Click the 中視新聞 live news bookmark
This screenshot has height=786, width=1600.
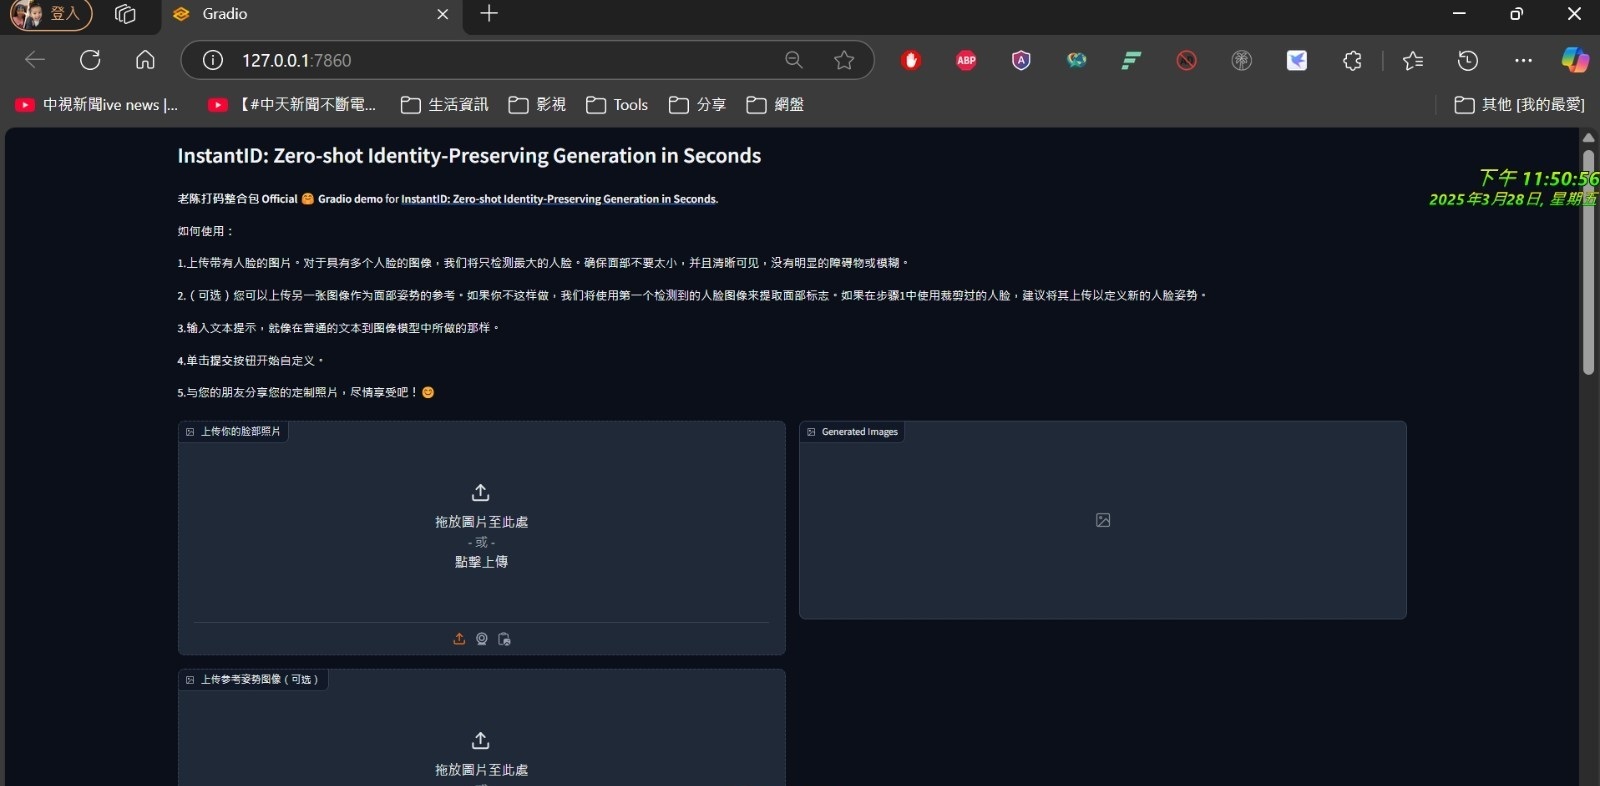coord(97,105)
